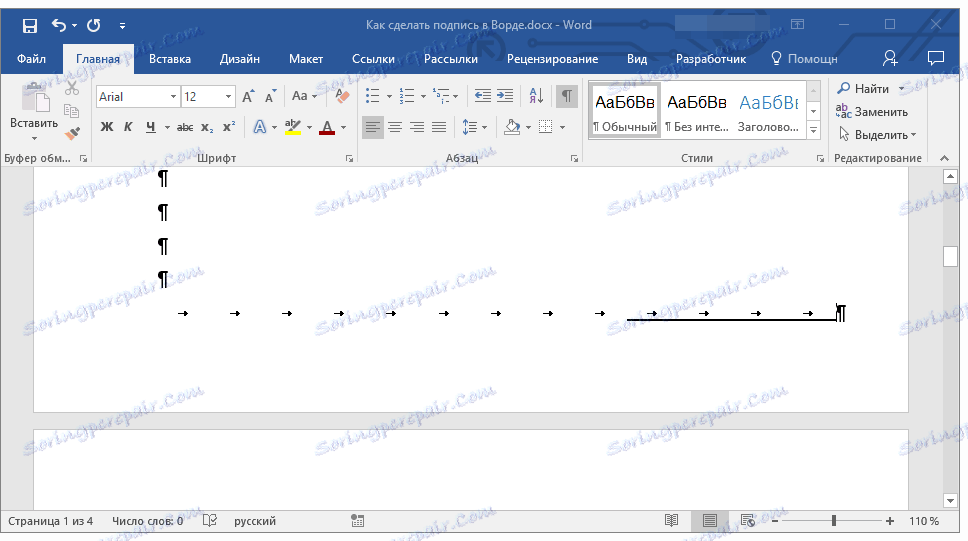Activate the Format Painter brush
This screenshot has width=968, height=541.
[x=72, y=133]
